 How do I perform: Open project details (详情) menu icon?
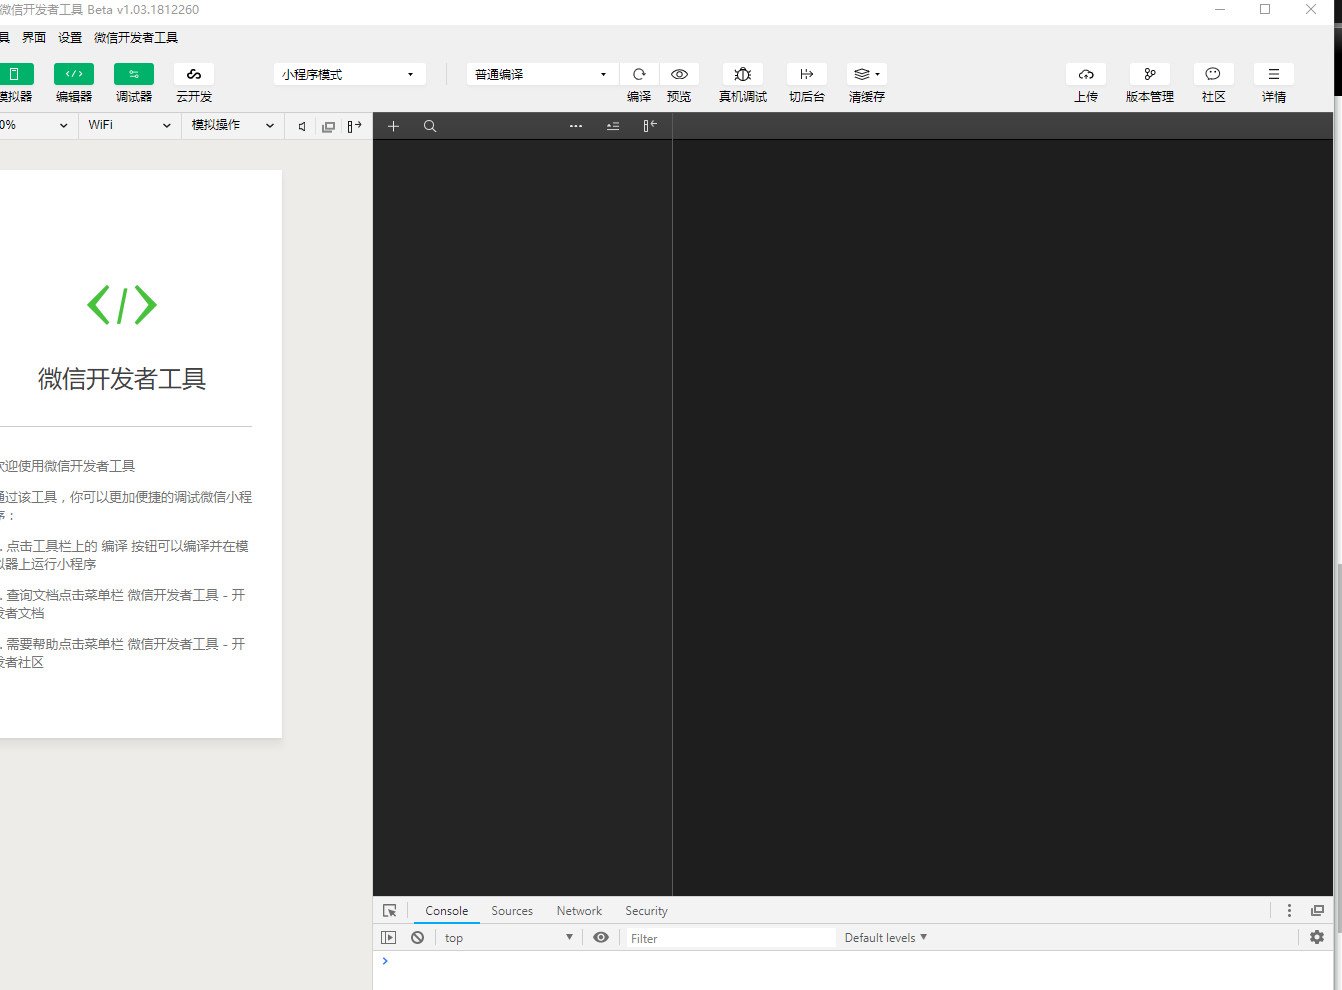(1274, 74)
